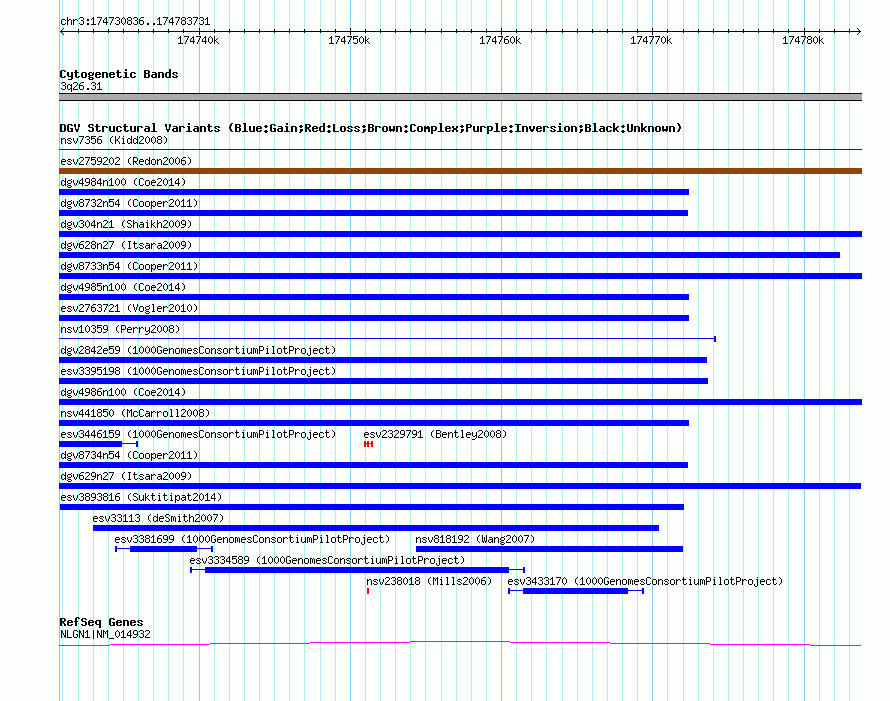This screenshot has height=701, width=890.
Task: Click nsv10359 (Perry2008) label
Action: pyautogui.click(x=120, y=329)
